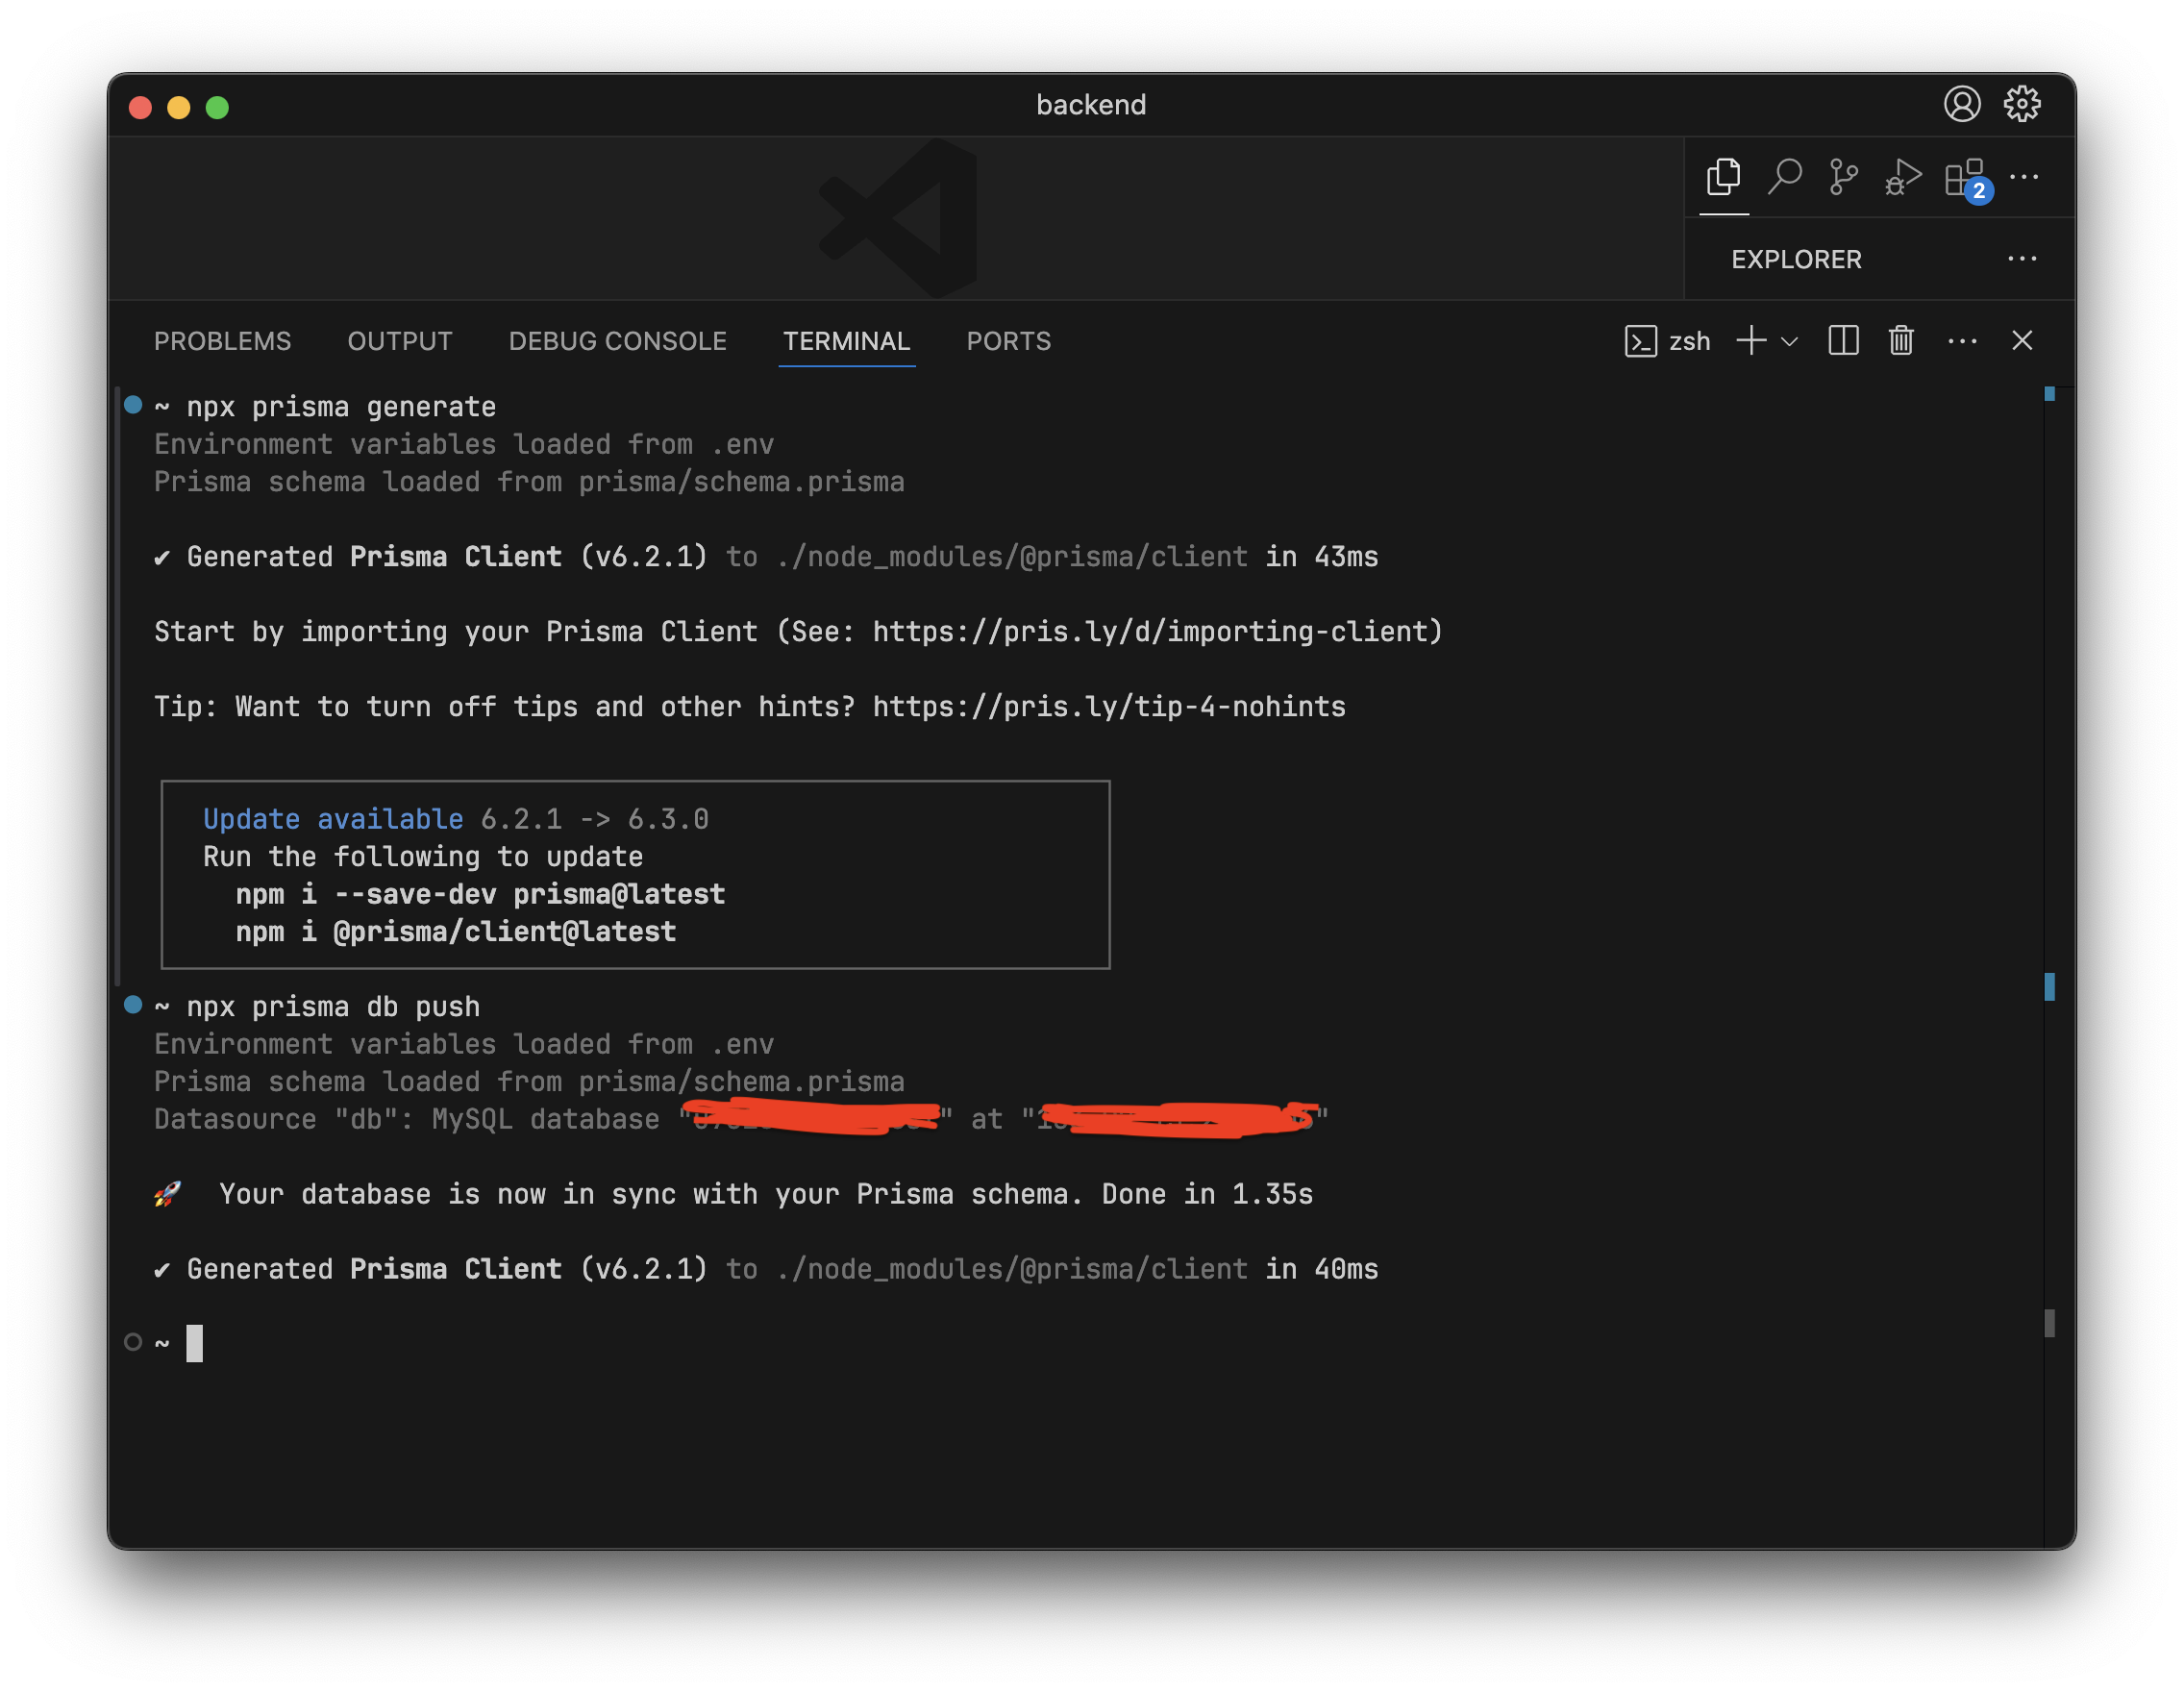Open the Source Control view
Viewport: 2184px width, 1692px height.
(1843, 177)
